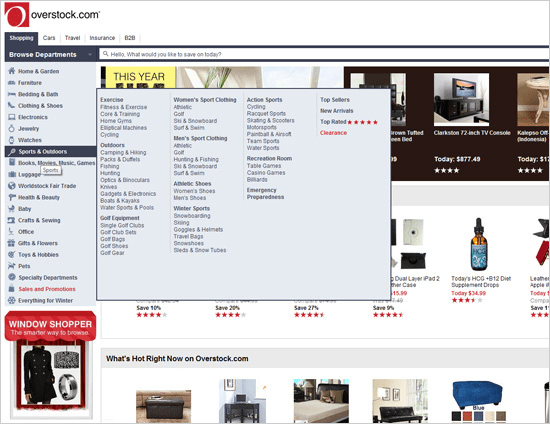Viewport: 550px width, 424px height.
Task: Open Skating & Scooters link
Action: (270, 120)
